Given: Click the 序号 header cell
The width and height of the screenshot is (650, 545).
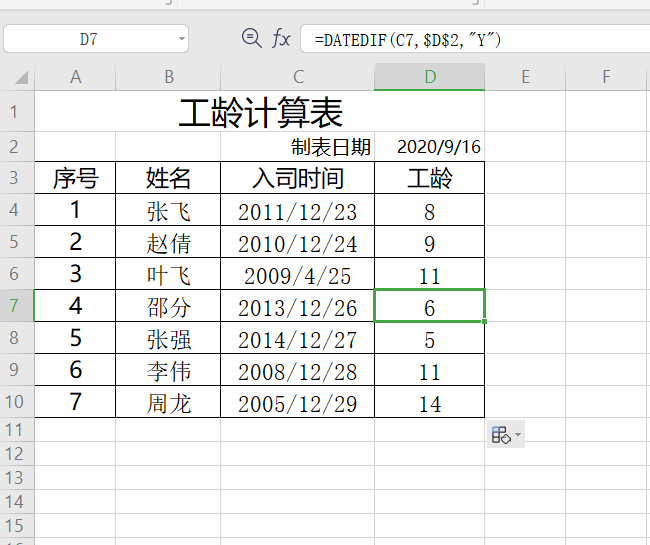Looking at the screenshot, I should point(75,178).
